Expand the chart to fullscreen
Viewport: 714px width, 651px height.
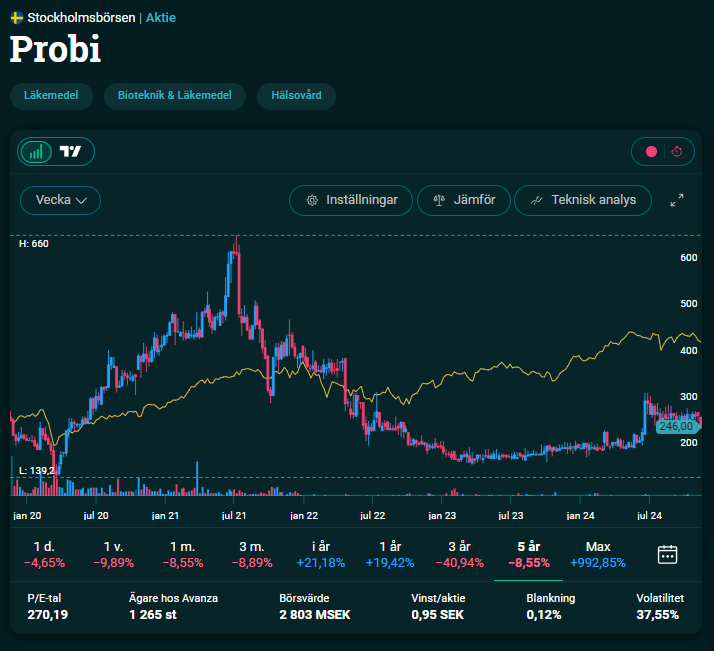tap(677, 200)
